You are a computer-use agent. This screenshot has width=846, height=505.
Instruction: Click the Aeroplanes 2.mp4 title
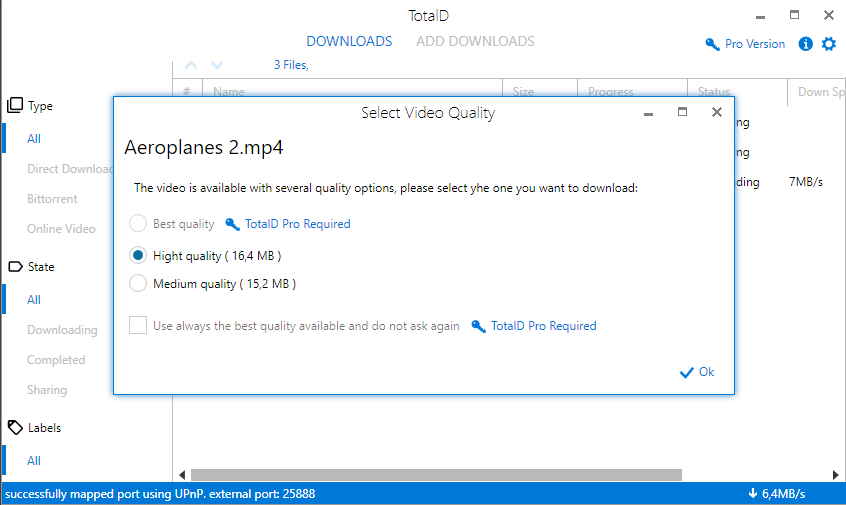point(203,147)
